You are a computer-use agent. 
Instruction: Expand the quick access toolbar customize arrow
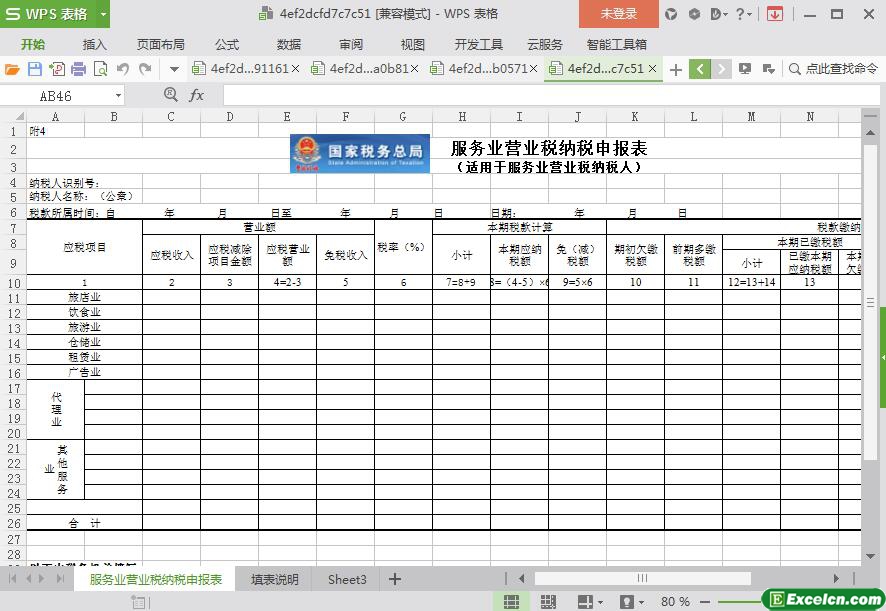point(174,69)
